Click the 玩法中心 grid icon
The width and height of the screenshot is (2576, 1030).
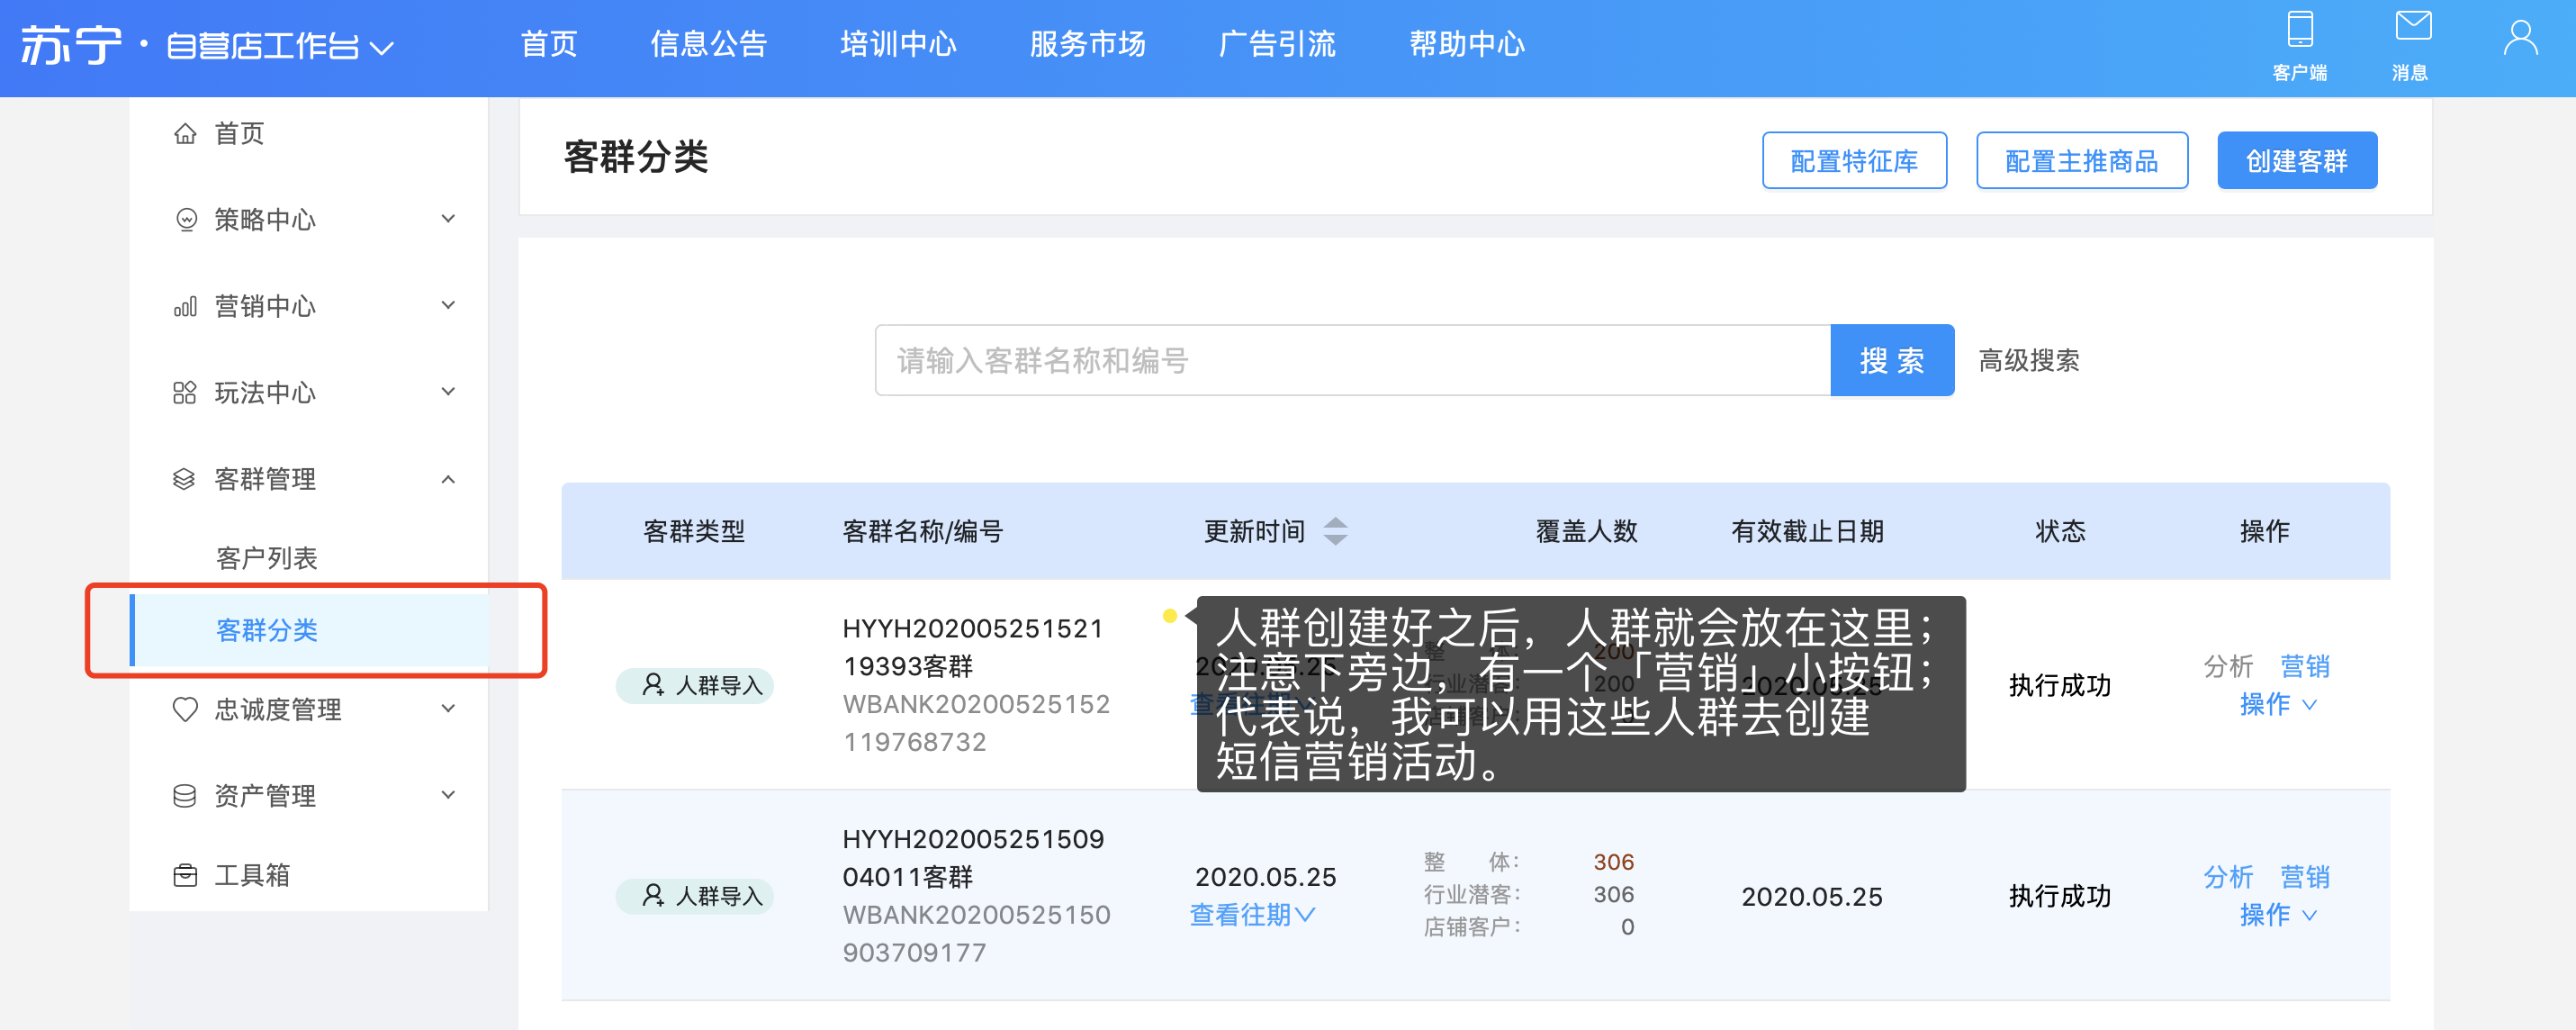point(185,393)
